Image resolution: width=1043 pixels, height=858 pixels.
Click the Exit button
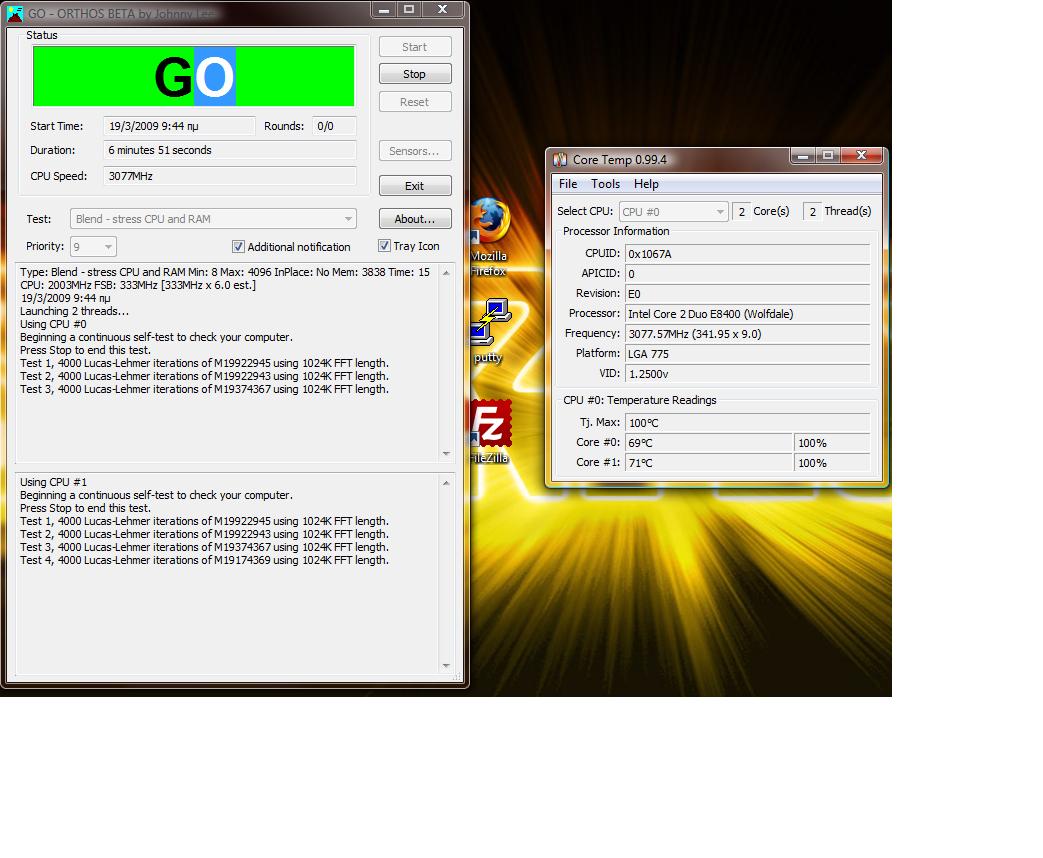point(415,186)
